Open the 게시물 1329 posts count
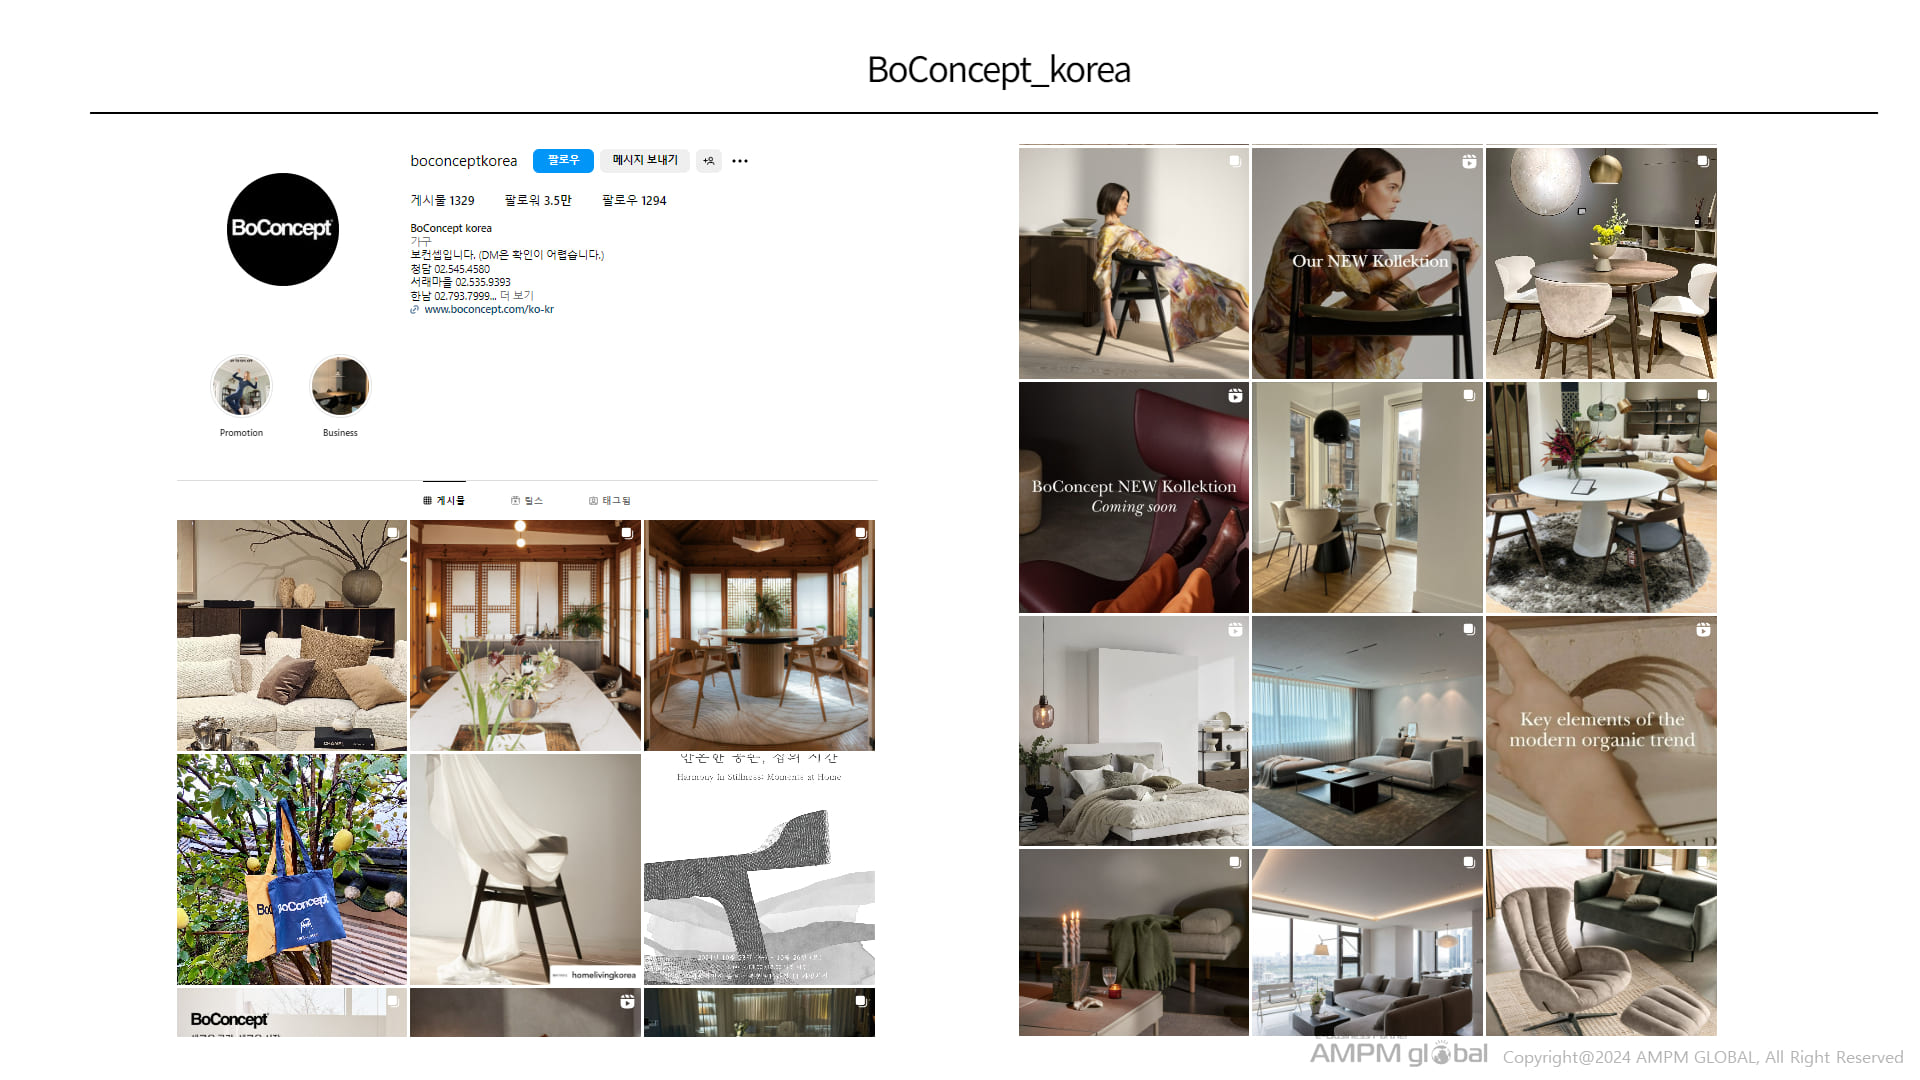1920x1080 pixels. point(442,201)
